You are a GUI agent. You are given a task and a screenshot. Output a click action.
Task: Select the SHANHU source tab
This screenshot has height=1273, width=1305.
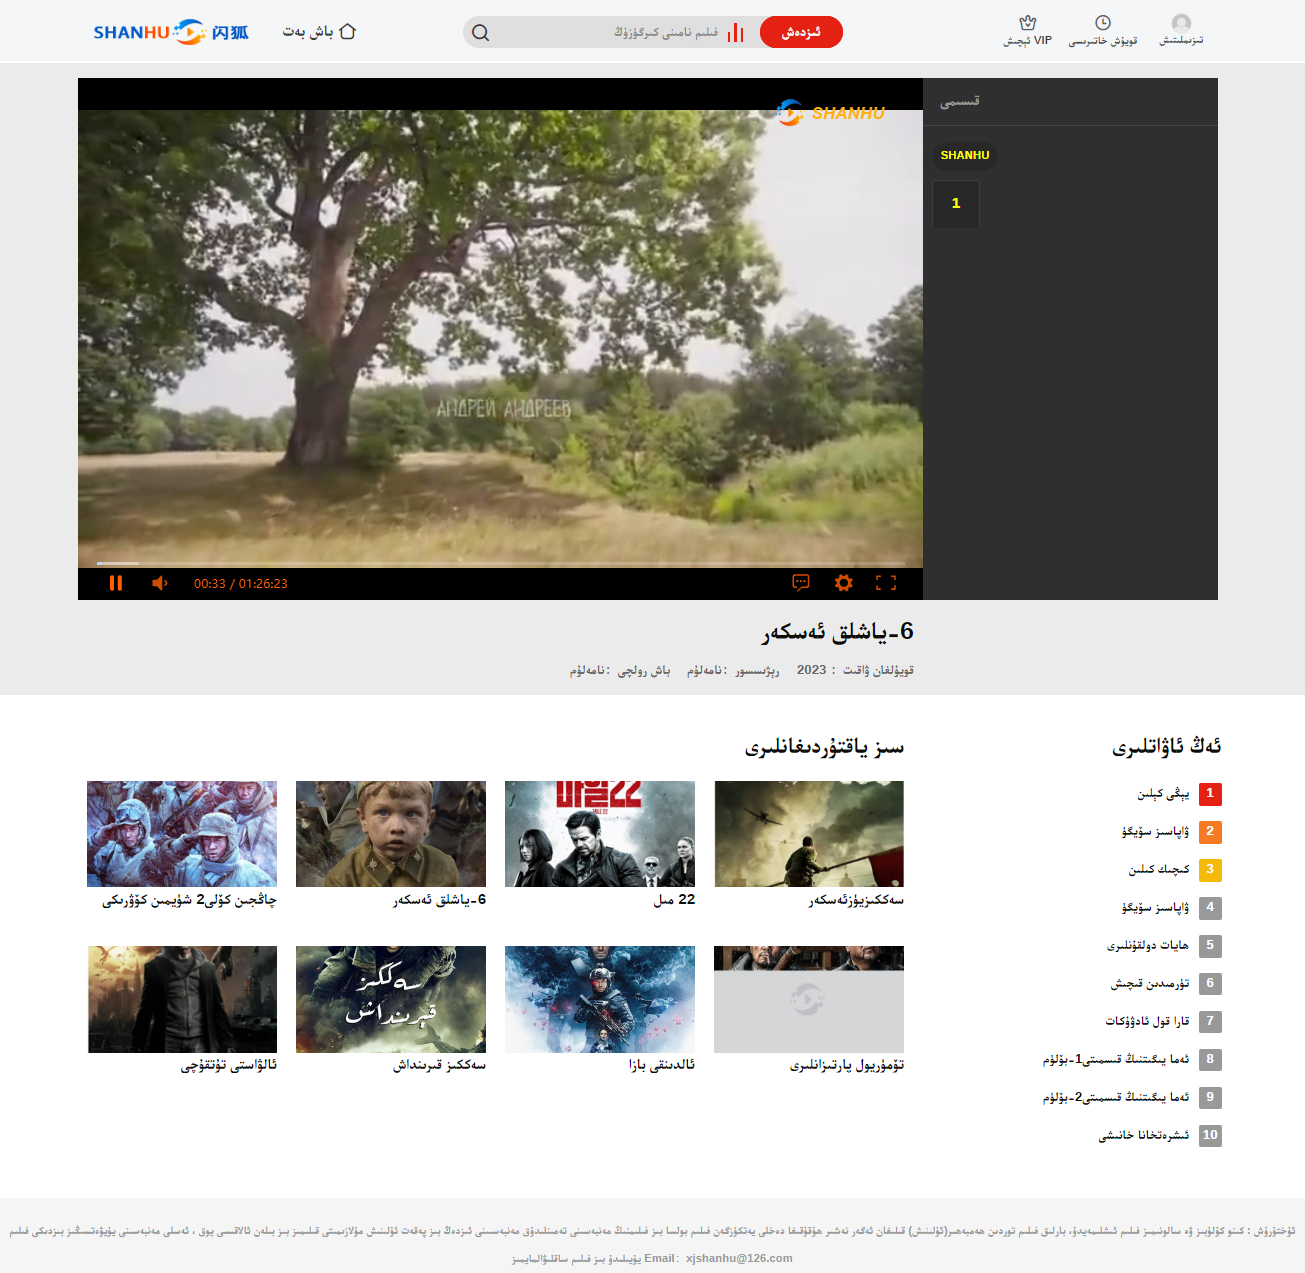[964, 156]
